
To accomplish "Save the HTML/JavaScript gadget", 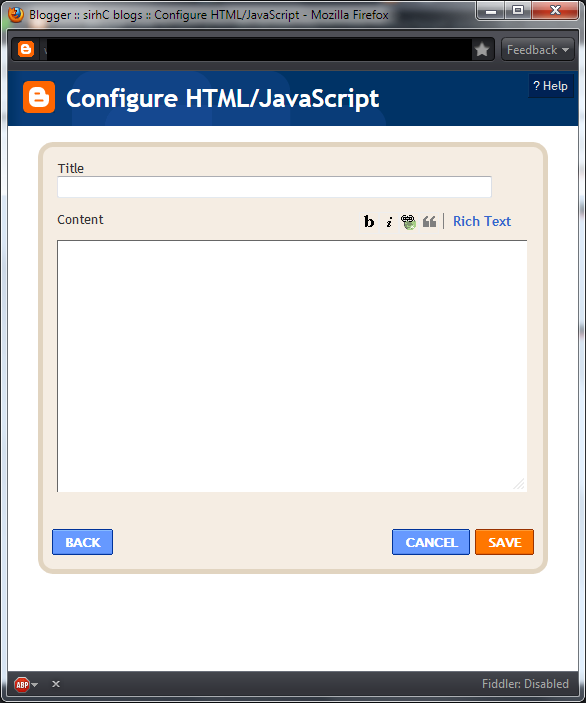I will point(504,542).
